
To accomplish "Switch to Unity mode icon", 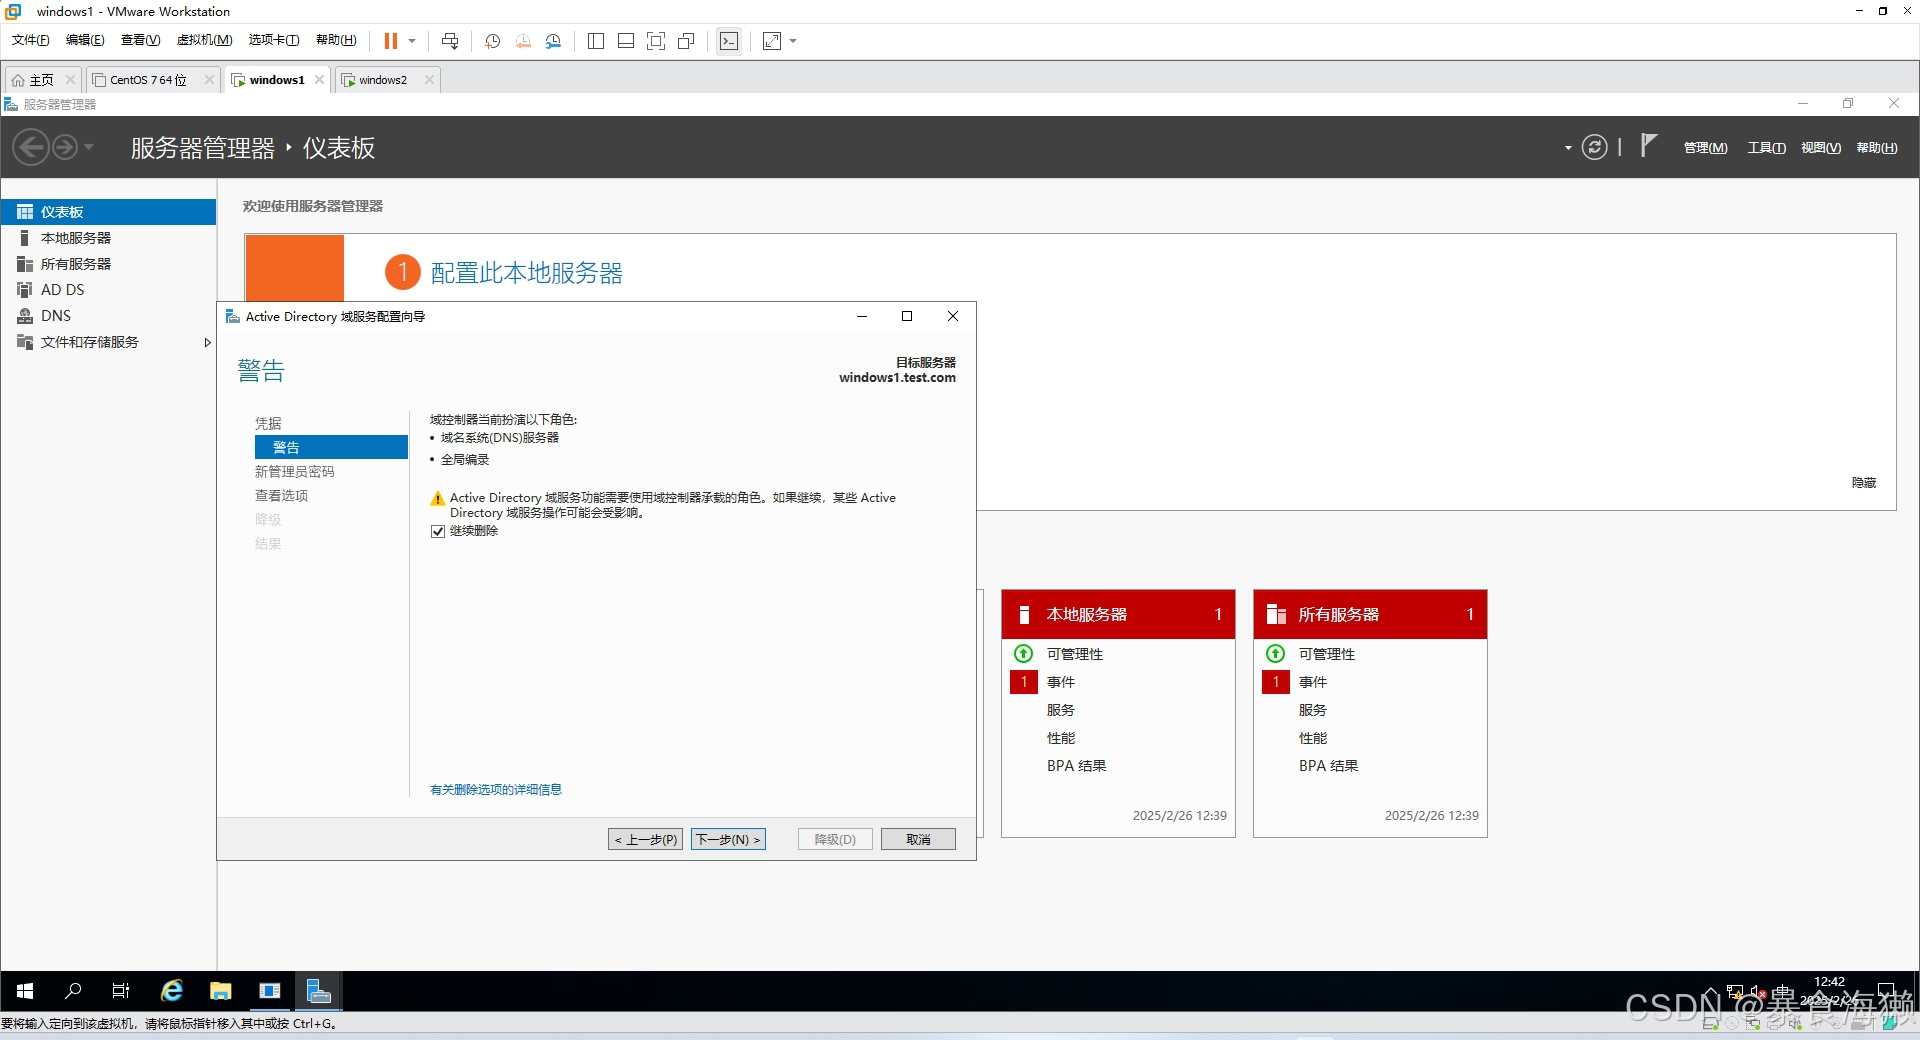I will 686,41.
